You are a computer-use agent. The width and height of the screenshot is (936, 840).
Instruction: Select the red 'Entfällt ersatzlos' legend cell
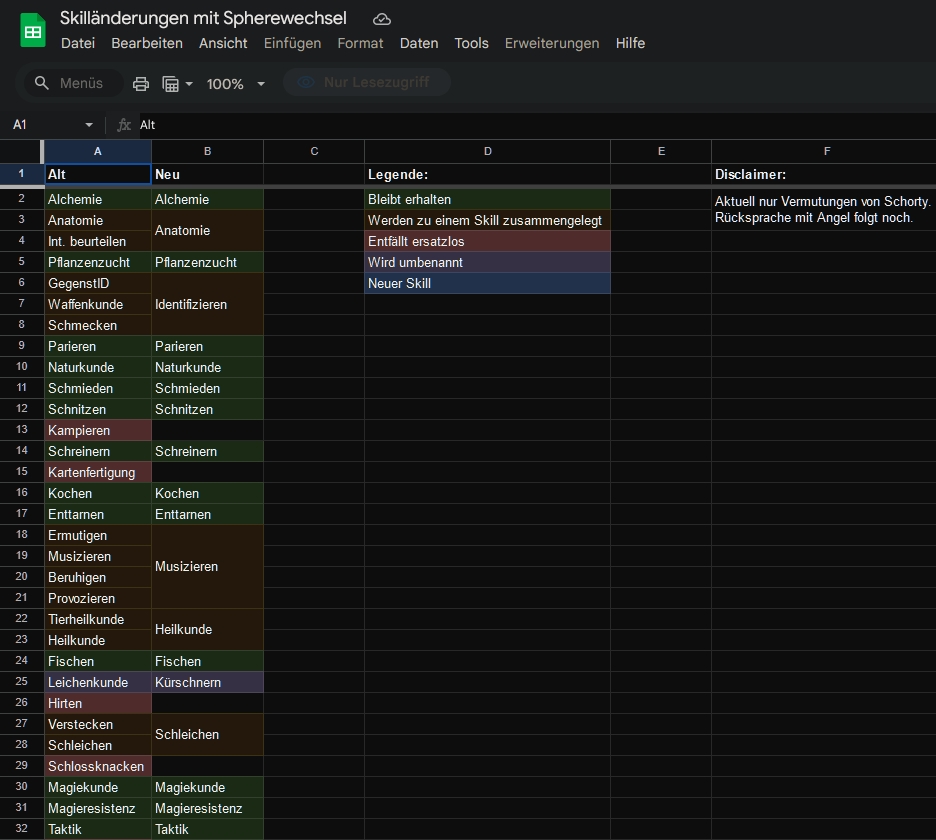(487, 241)
